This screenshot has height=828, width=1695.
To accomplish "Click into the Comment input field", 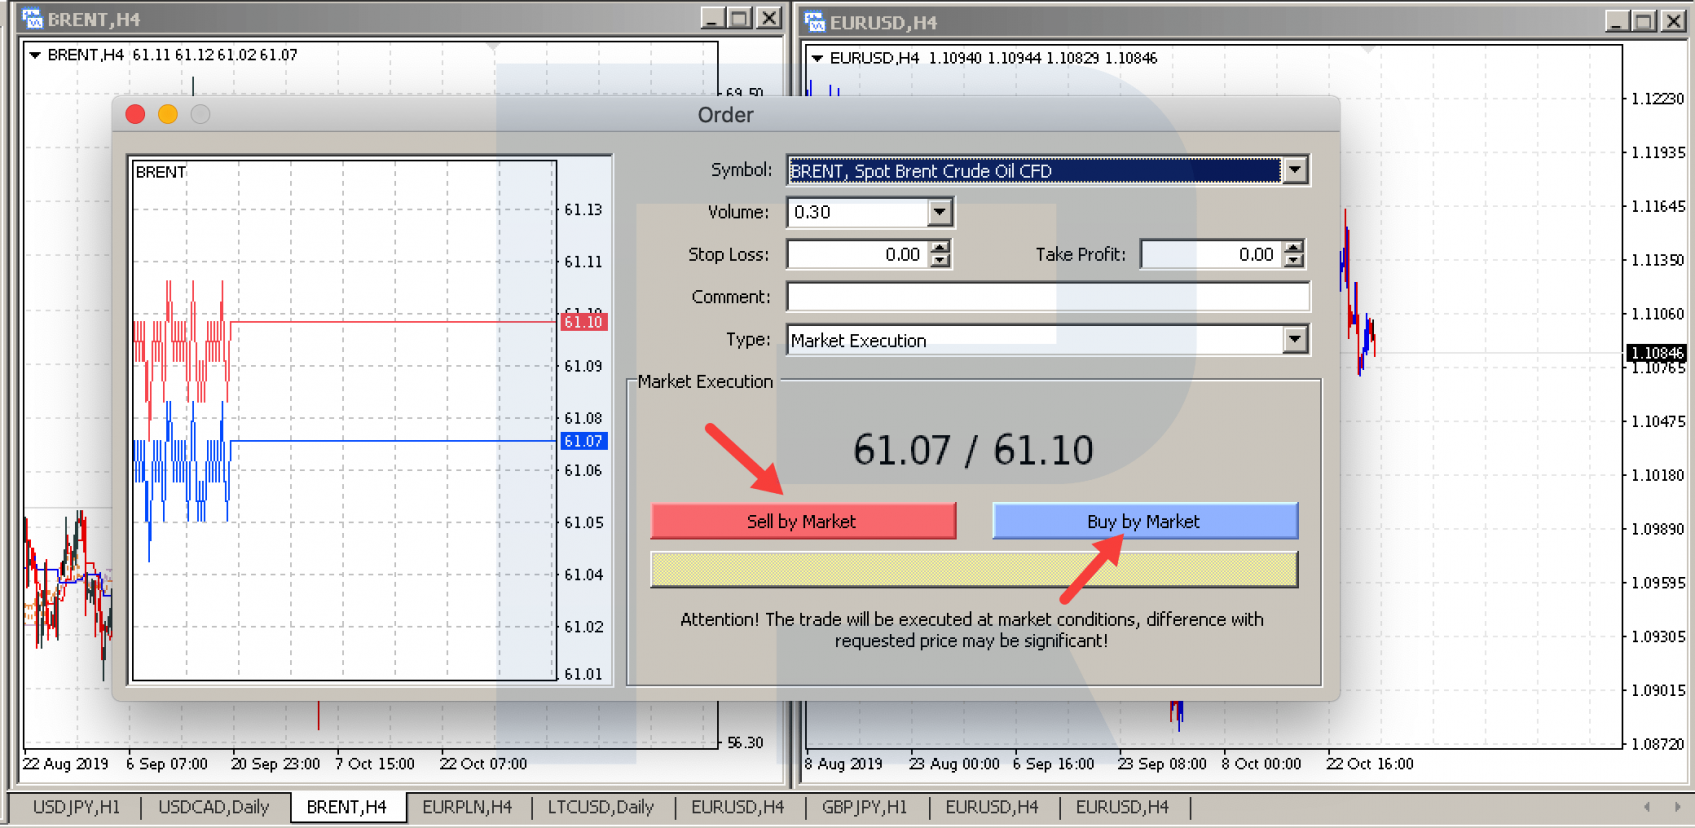I will 1048,297.
